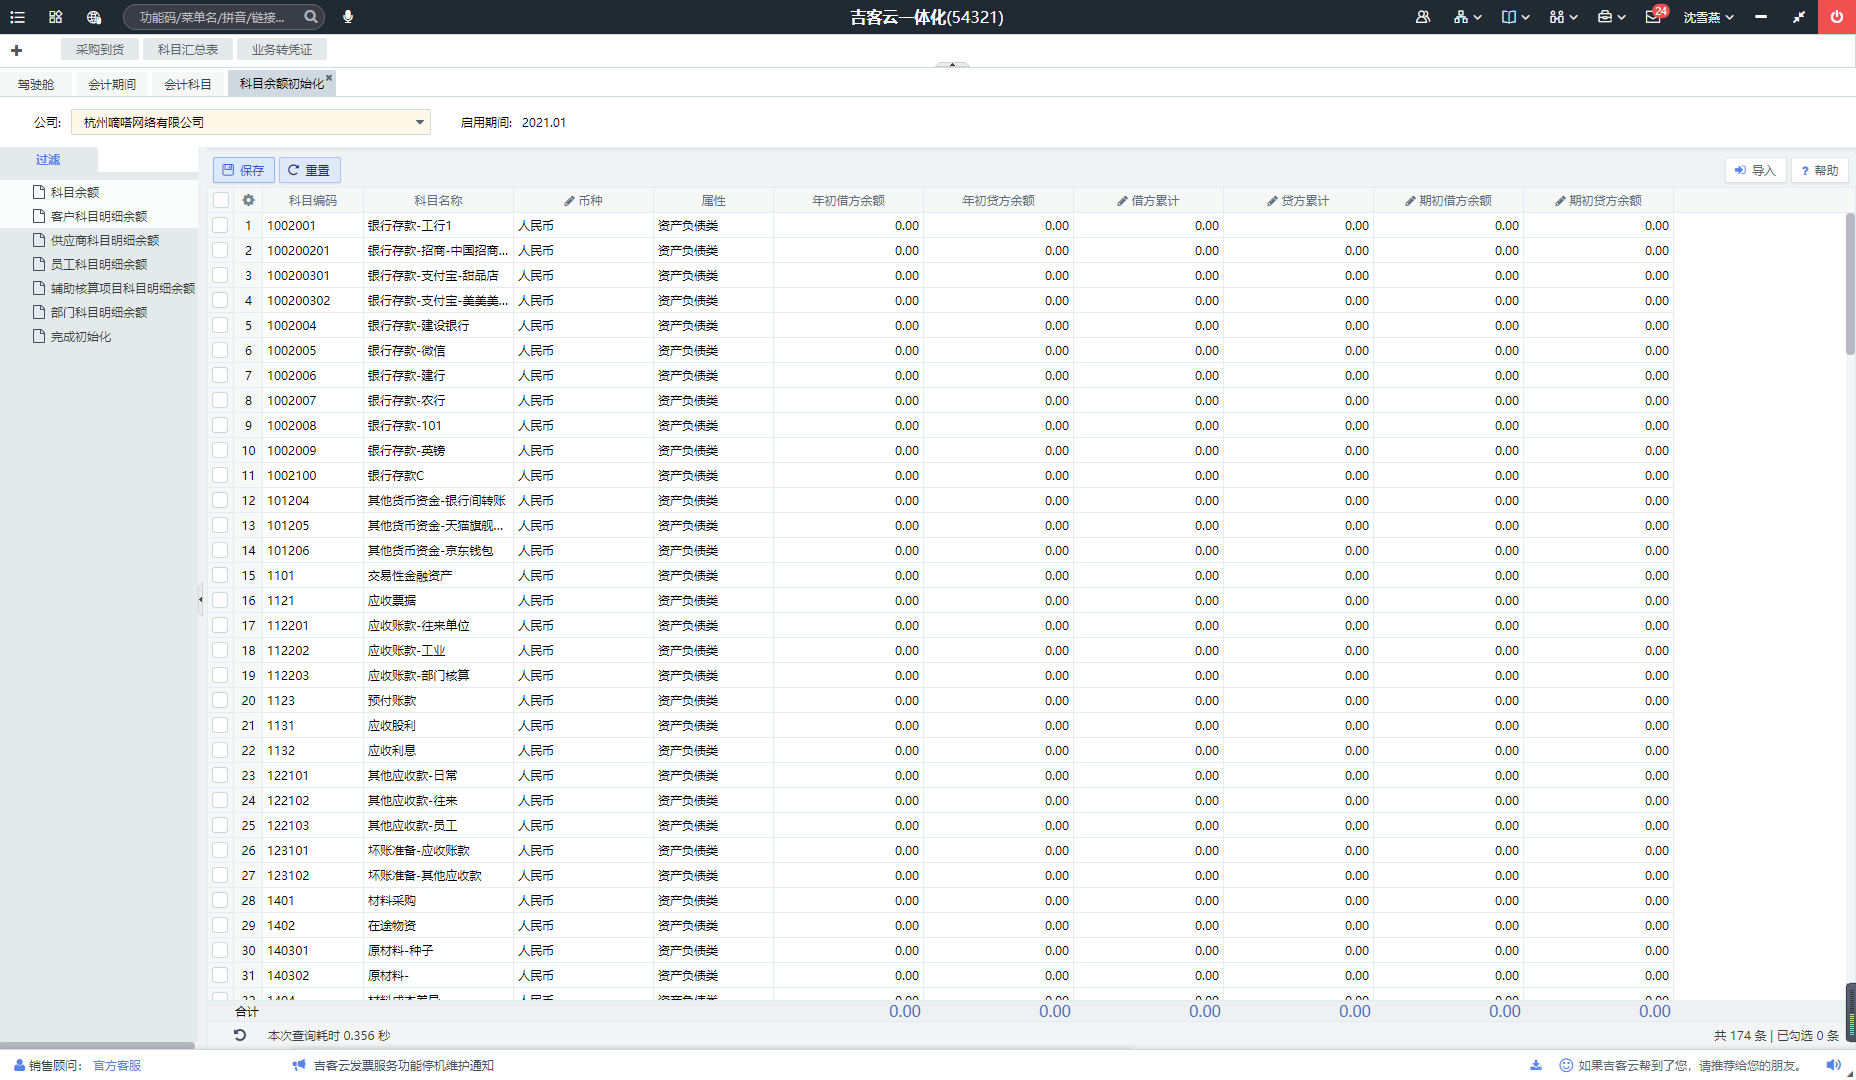Screen dimensions: 1856x1080
Task: Open the book manual icon
Action: coord(1509,17)
